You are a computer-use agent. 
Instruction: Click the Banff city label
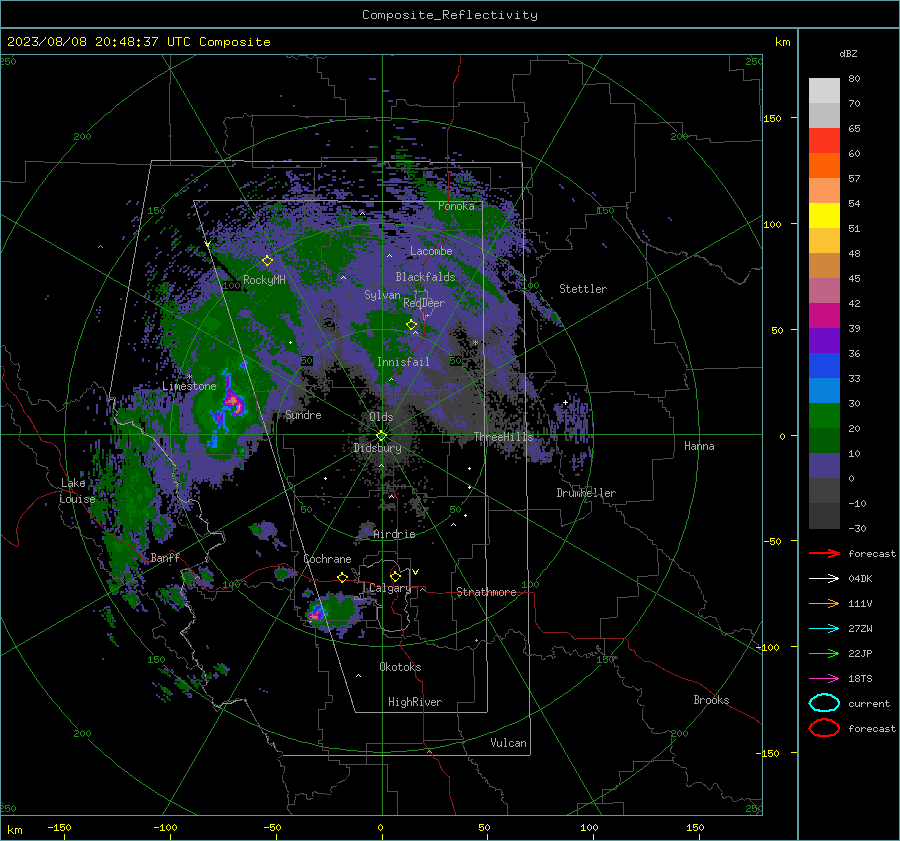coord(165,558)
